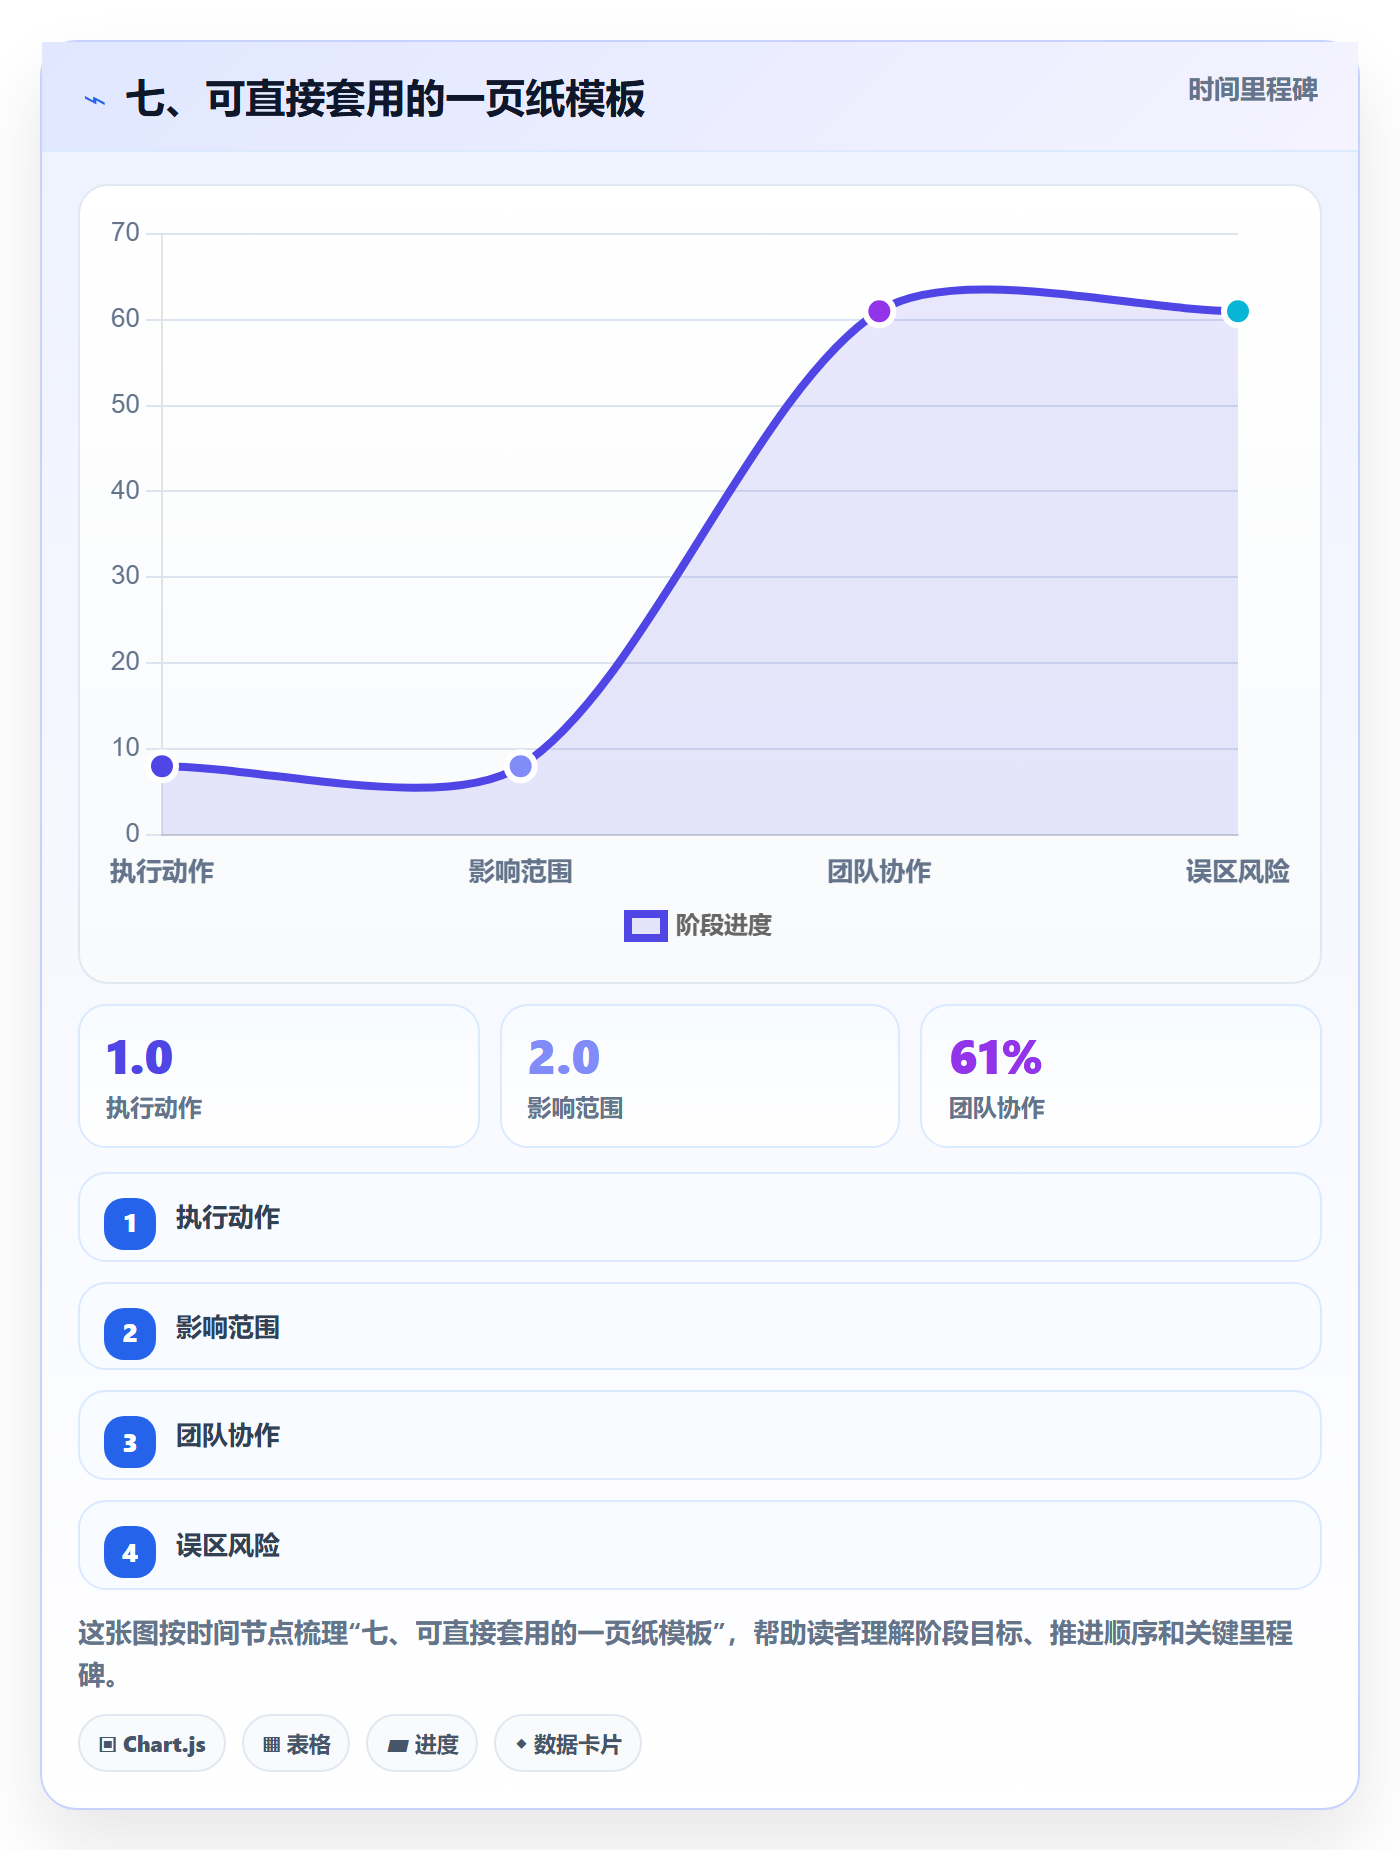This screenshot has height=1850, width=1400.
Task: Click the number 3 badge in the list
Action: (x=130, y=1442)
